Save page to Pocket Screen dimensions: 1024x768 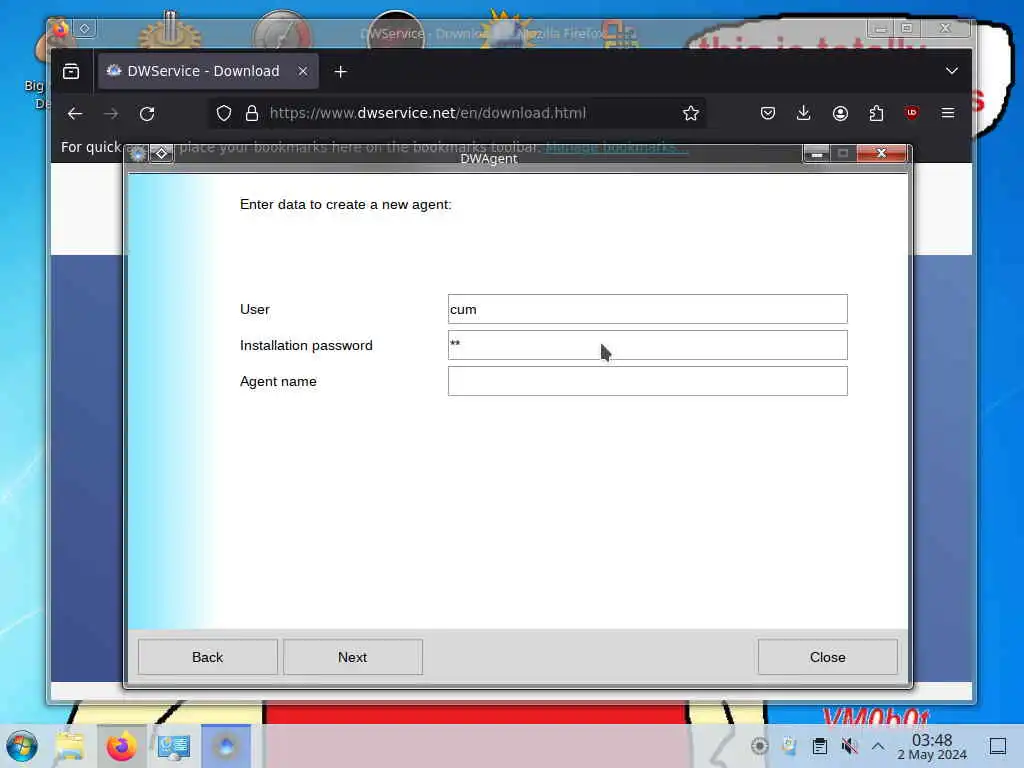point(768,114)
